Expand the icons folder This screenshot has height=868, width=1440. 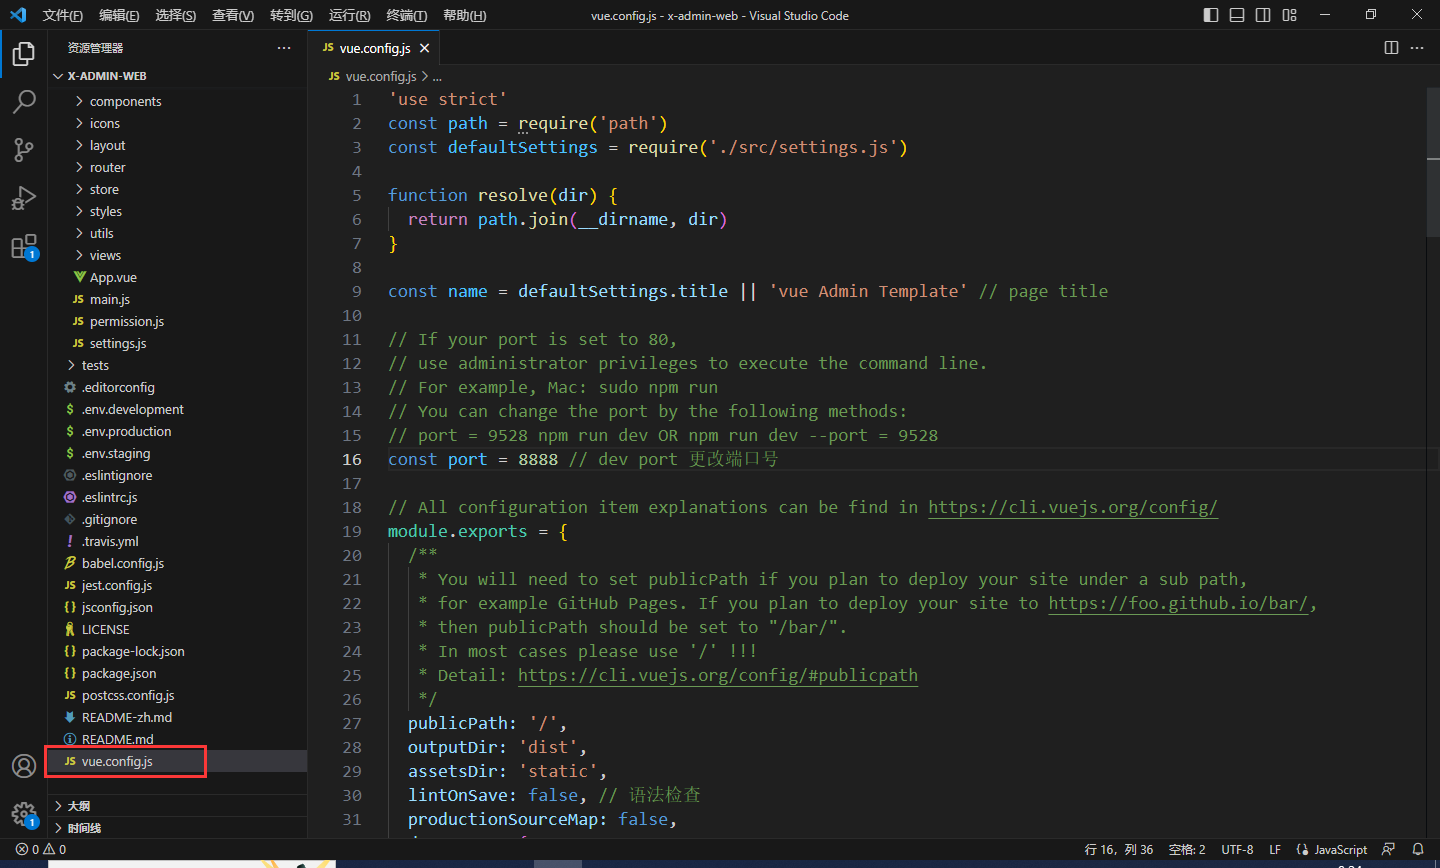(x=177, y=123)
